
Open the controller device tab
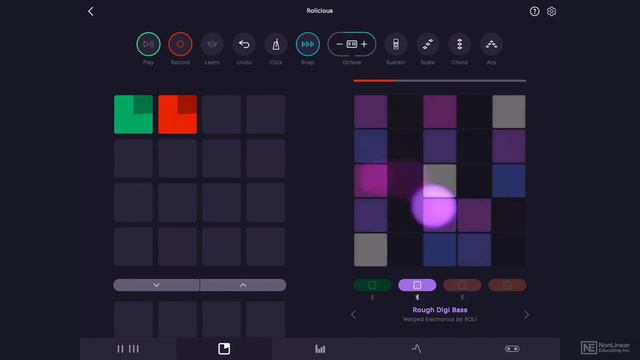point(512,349)
